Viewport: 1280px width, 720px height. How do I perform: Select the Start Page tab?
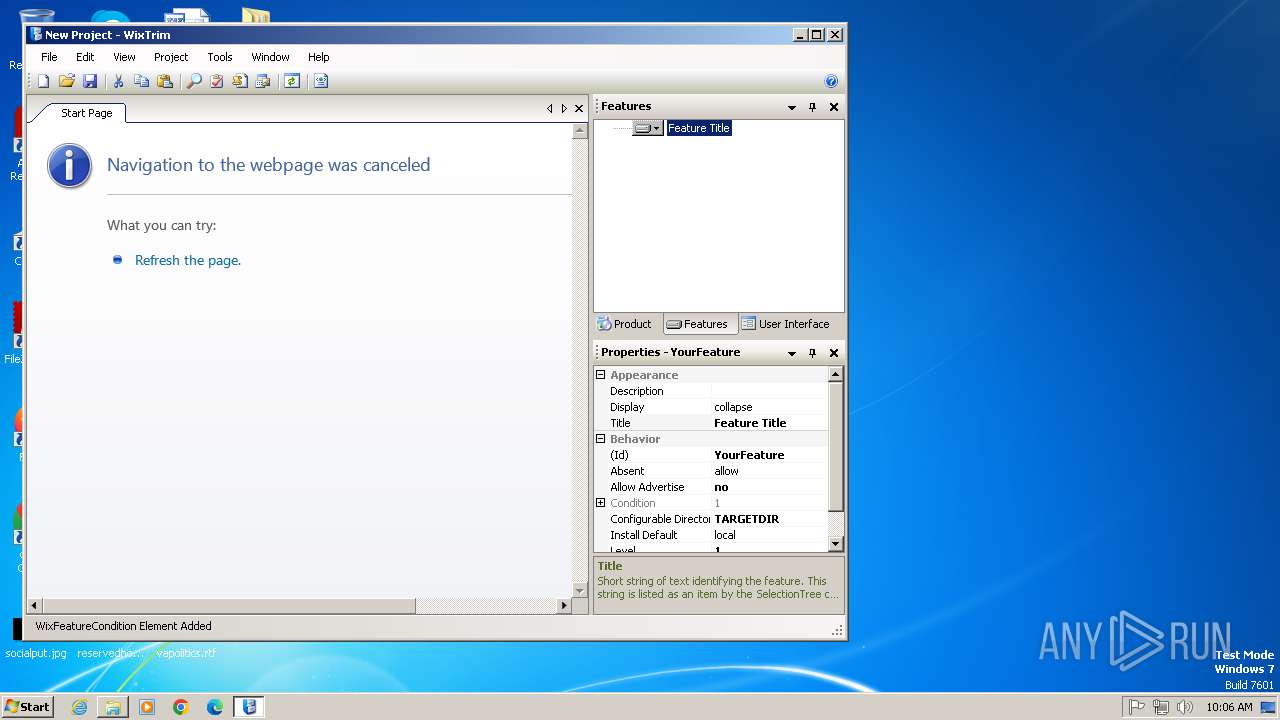point(86,113)
